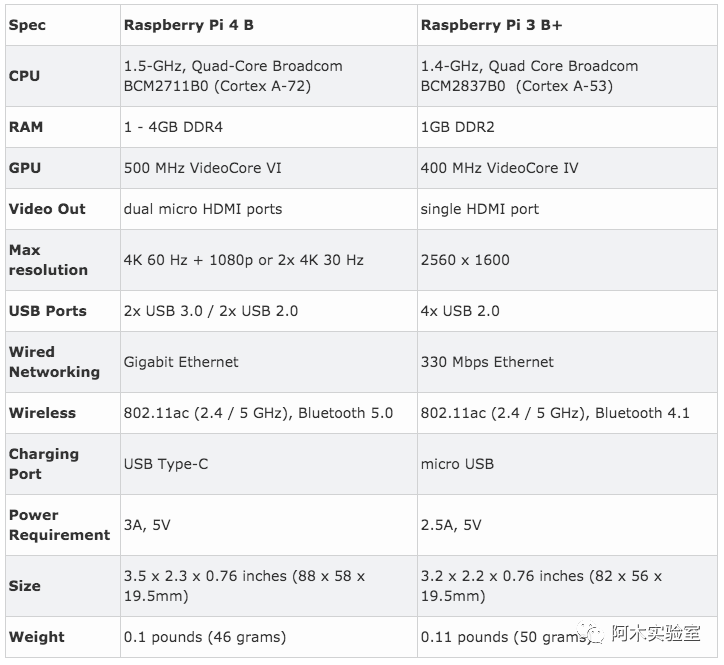The width and height of the screenshot is (724, 665).
Task: Click the Wired Networking row label
Action: click(x=54, y=362)
